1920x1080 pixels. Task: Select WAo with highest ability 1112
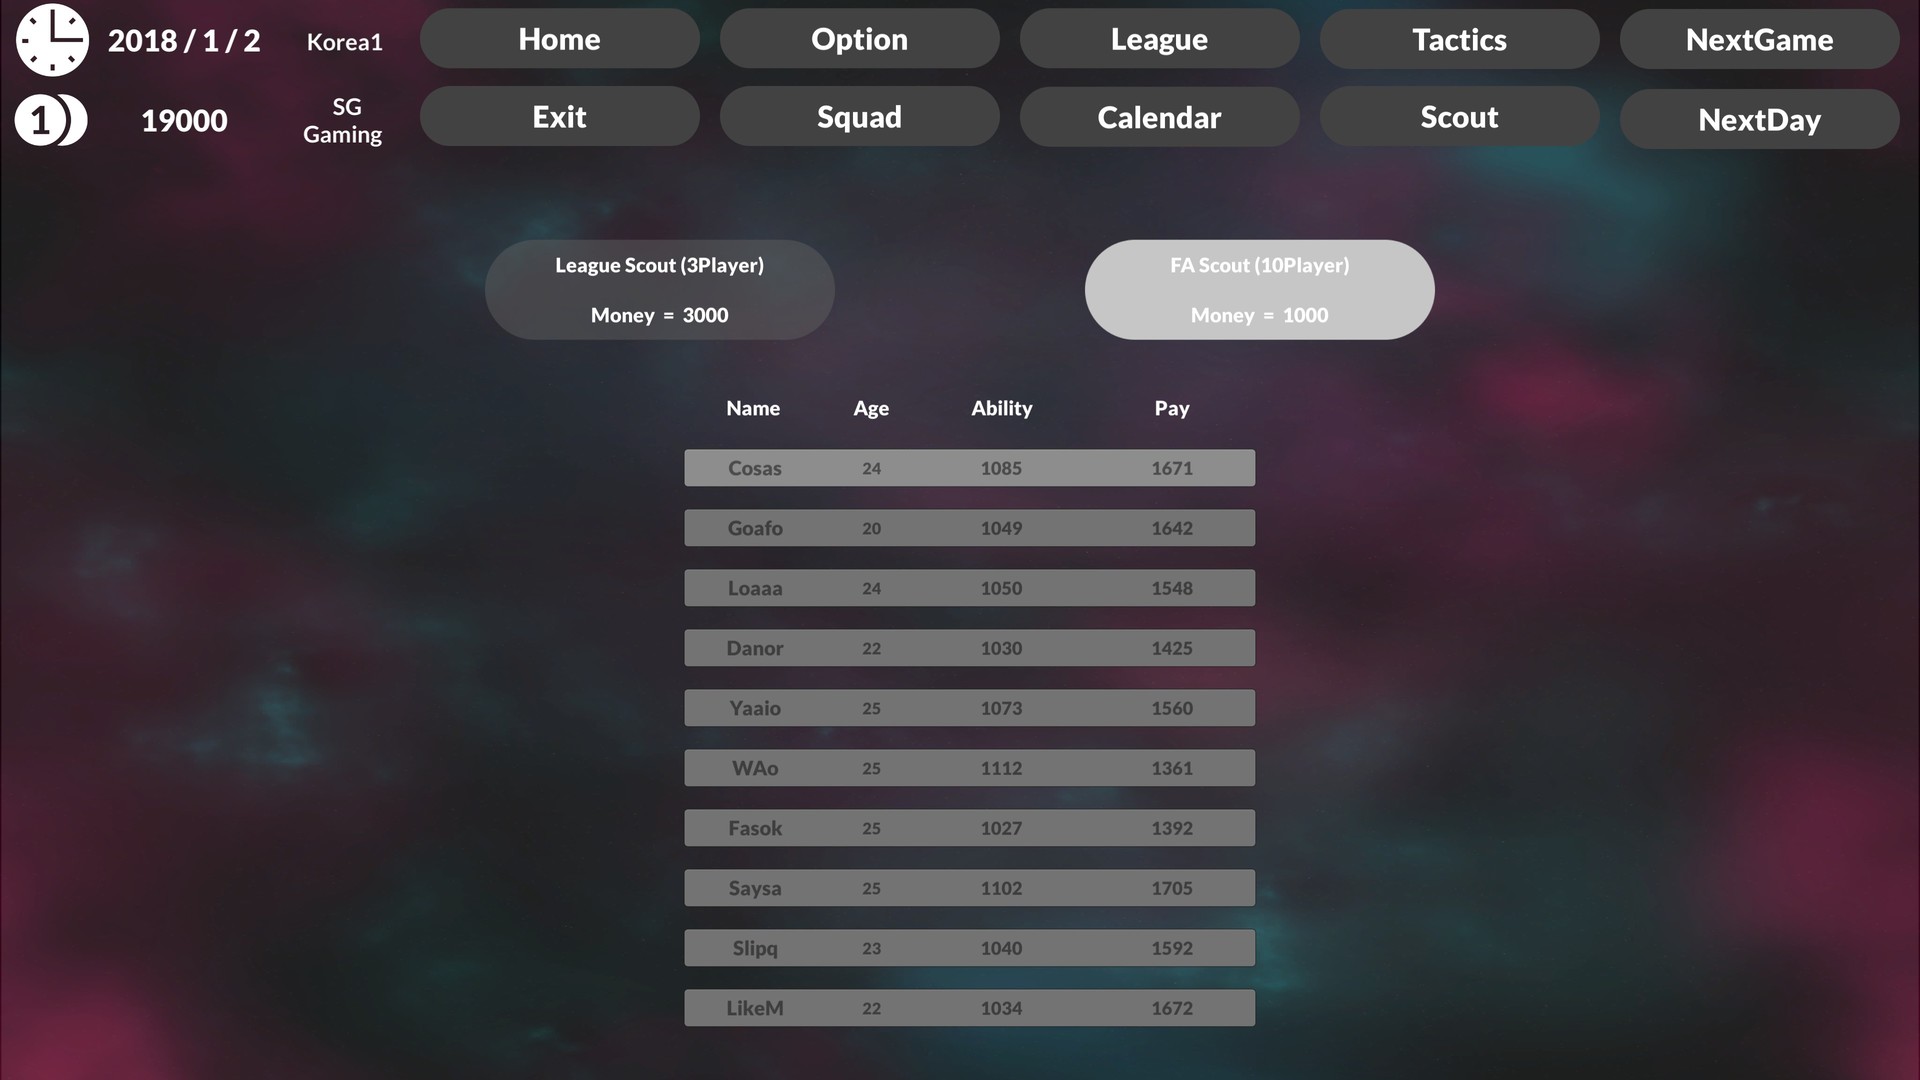click(969, 767)
